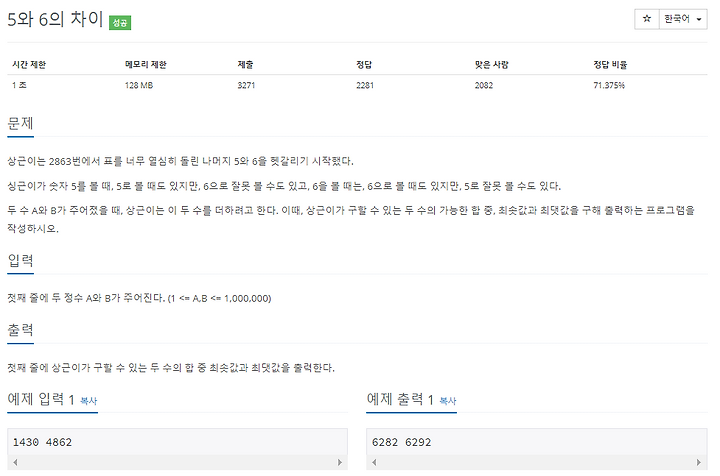Click left scroll arrow under example output
The height and width of the screenshot is (476, 720).
[x=374, y=462]
